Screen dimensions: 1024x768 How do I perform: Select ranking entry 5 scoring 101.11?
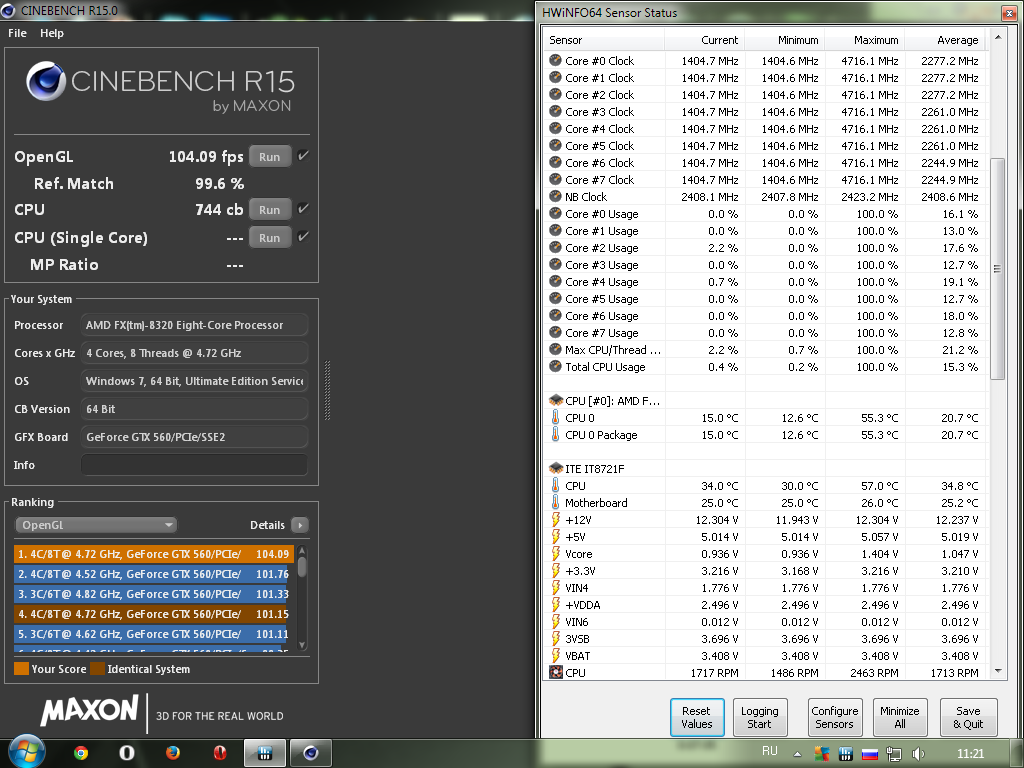point(153,634)
